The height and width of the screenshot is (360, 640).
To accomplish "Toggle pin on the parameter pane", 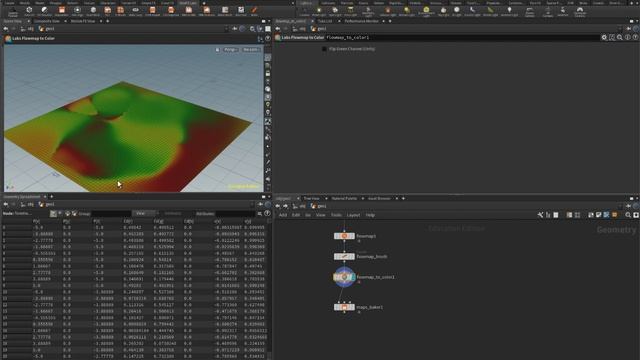I will click(x=628, y=29).
